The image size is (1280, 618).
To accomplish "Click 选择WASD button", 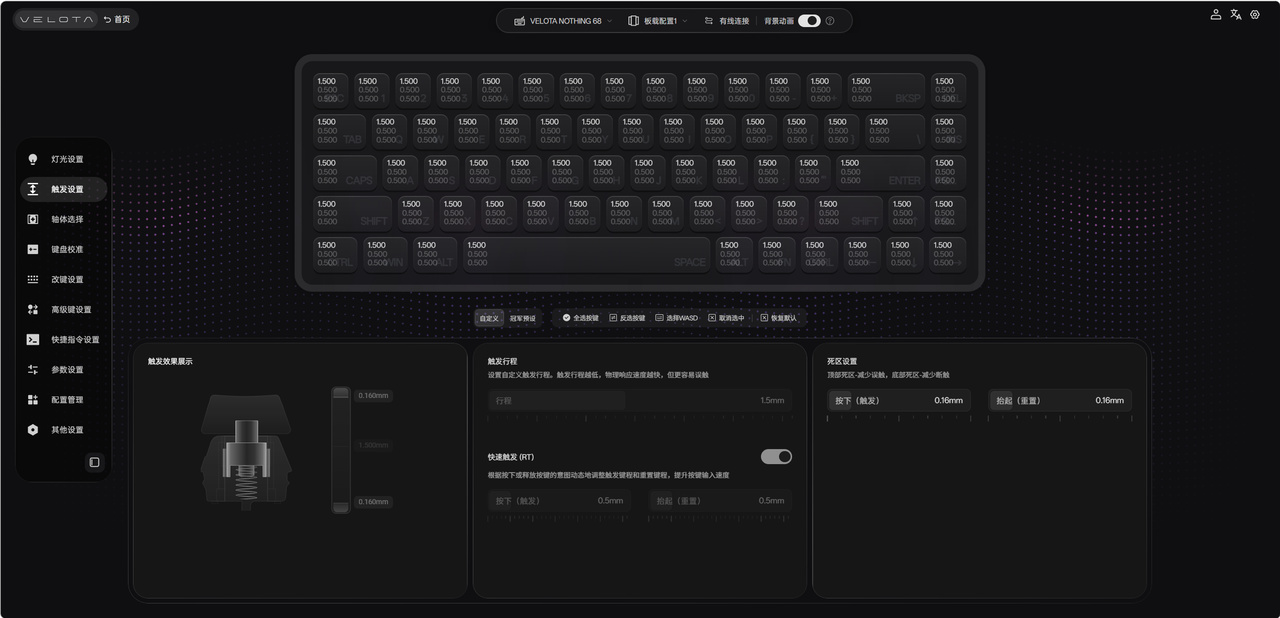I will pos(677,318).
